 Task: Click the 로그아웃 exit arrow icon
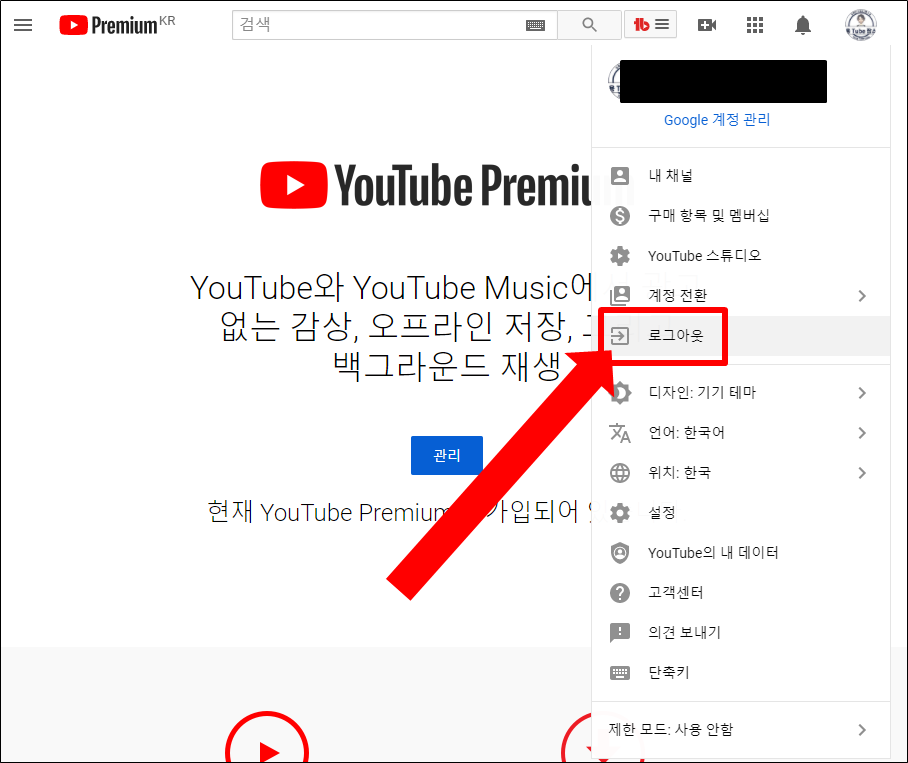[620, 335]
